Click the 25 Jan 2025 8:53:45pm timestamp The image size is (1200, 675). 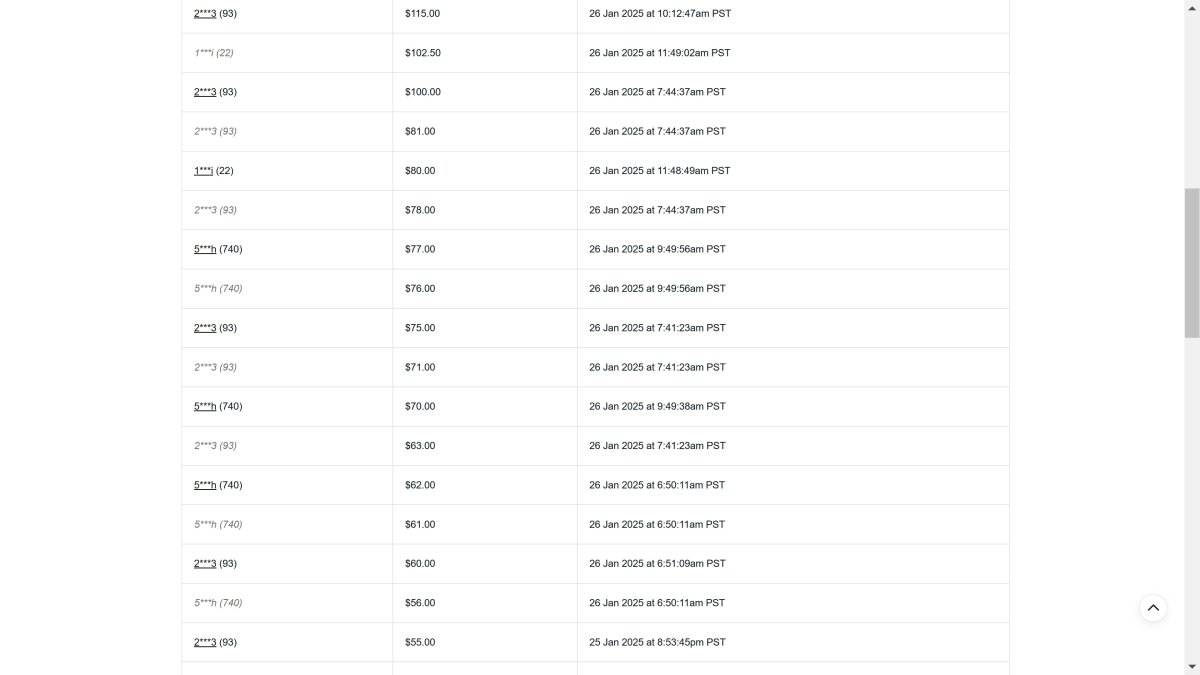pyautogui.click(x=657, y=642)
